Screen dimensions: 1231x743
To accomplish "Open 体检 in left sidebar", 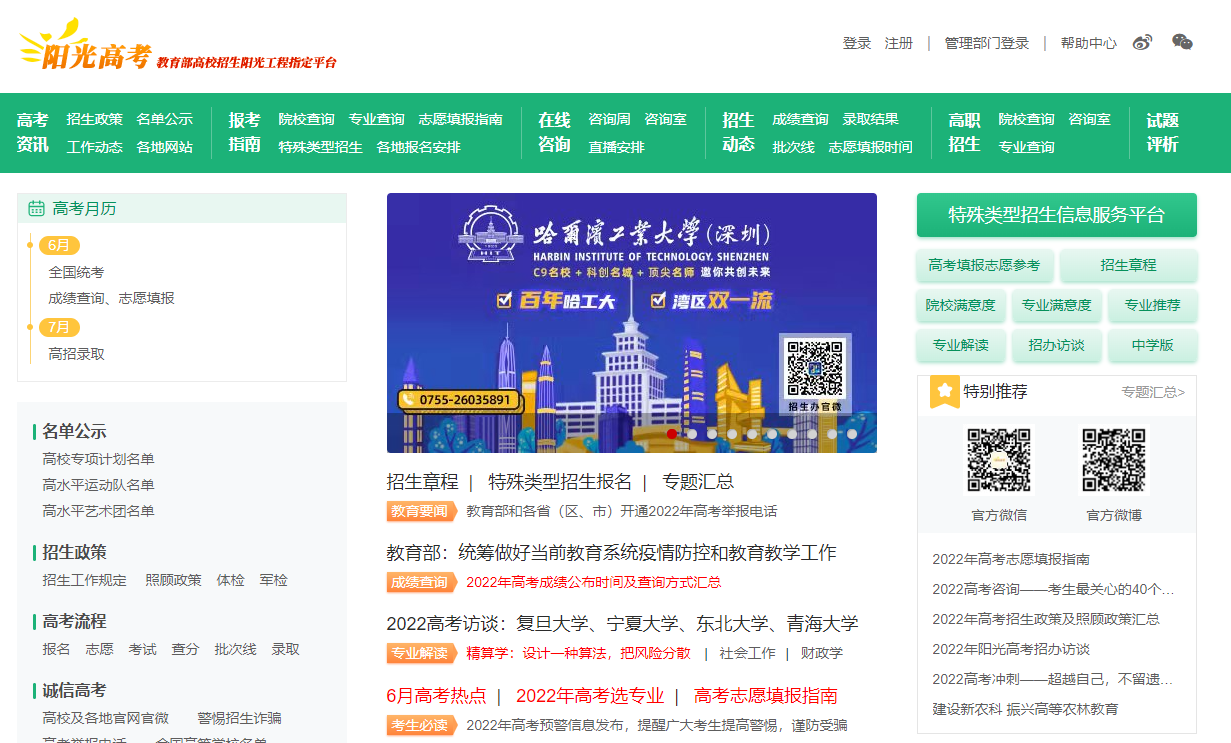I will (230, 580).
